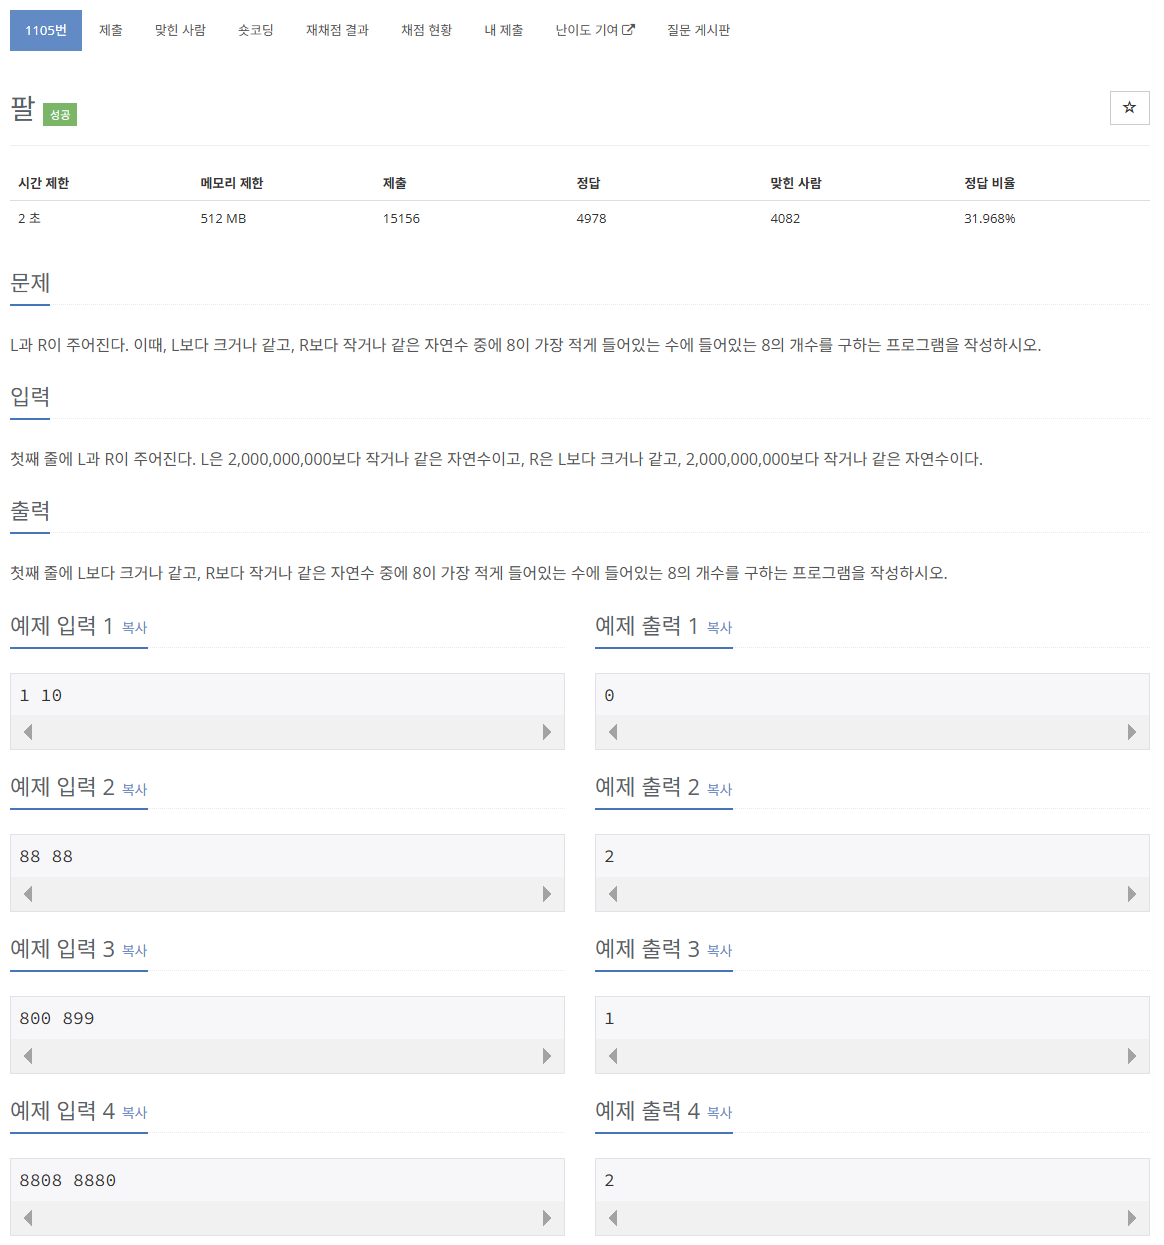The width and height of the screenshot is (1164, 1245).
Task: Click left scroll arrow under 예제 입력 4
Action: pos(28,1218)
